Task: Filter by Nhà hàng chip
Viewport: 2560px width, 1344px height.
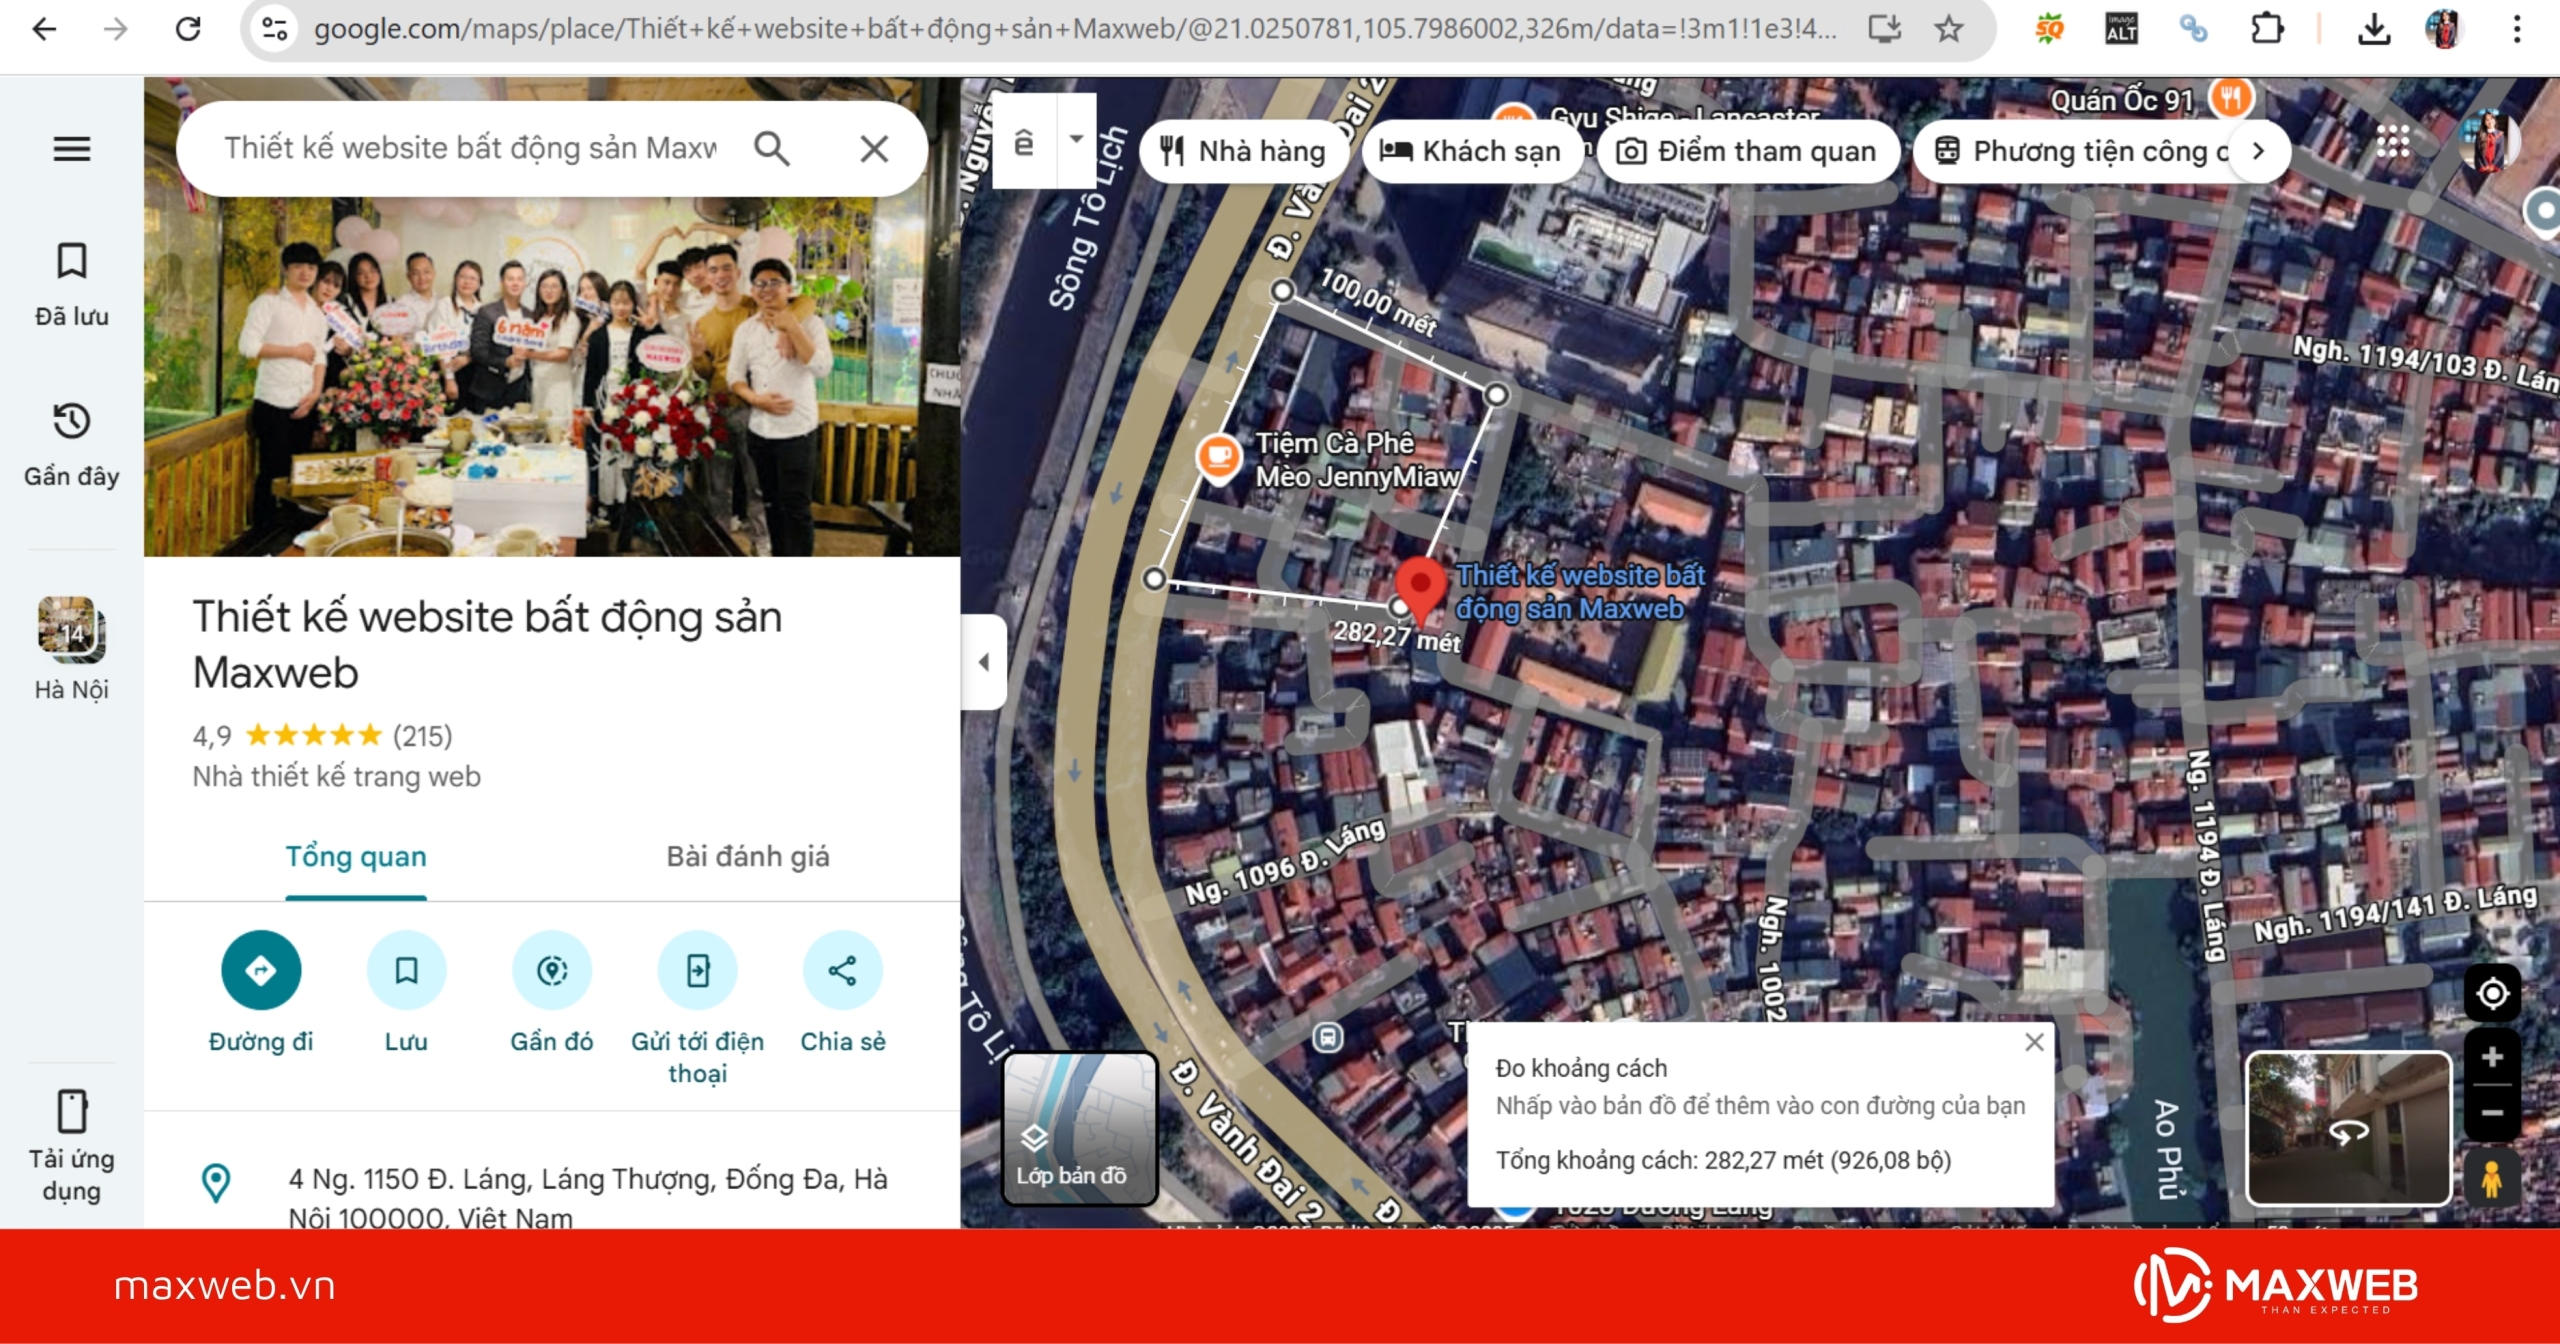Action: (x=1242, y=151)
